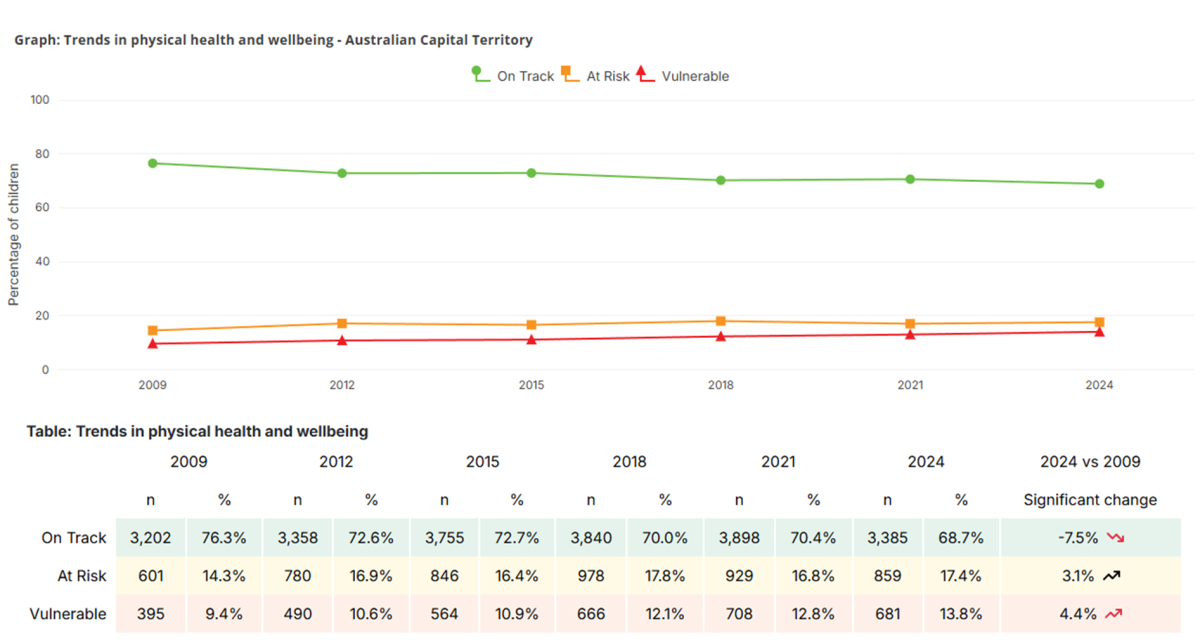Click the On Track 2024 data point
This screenshot has height=643, width=1200.
click(1099, 184)
